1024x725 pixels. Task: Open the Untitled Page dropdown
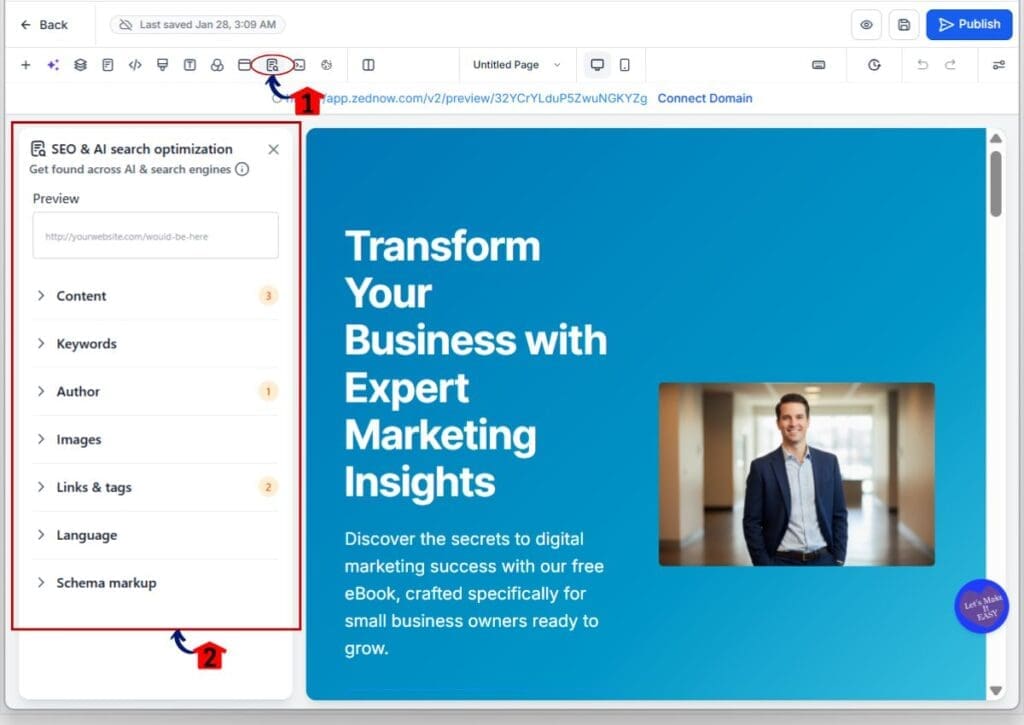coord(516,65)
